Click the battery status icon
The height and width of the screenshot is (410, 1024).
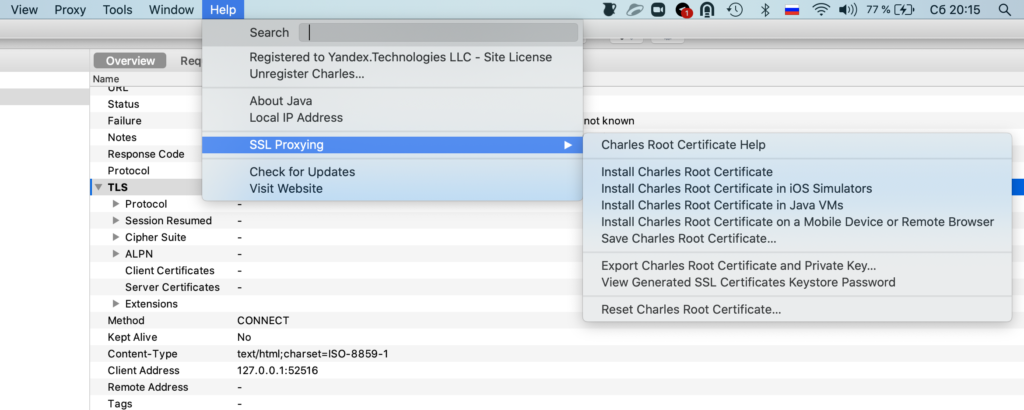[x=904, y=10]
